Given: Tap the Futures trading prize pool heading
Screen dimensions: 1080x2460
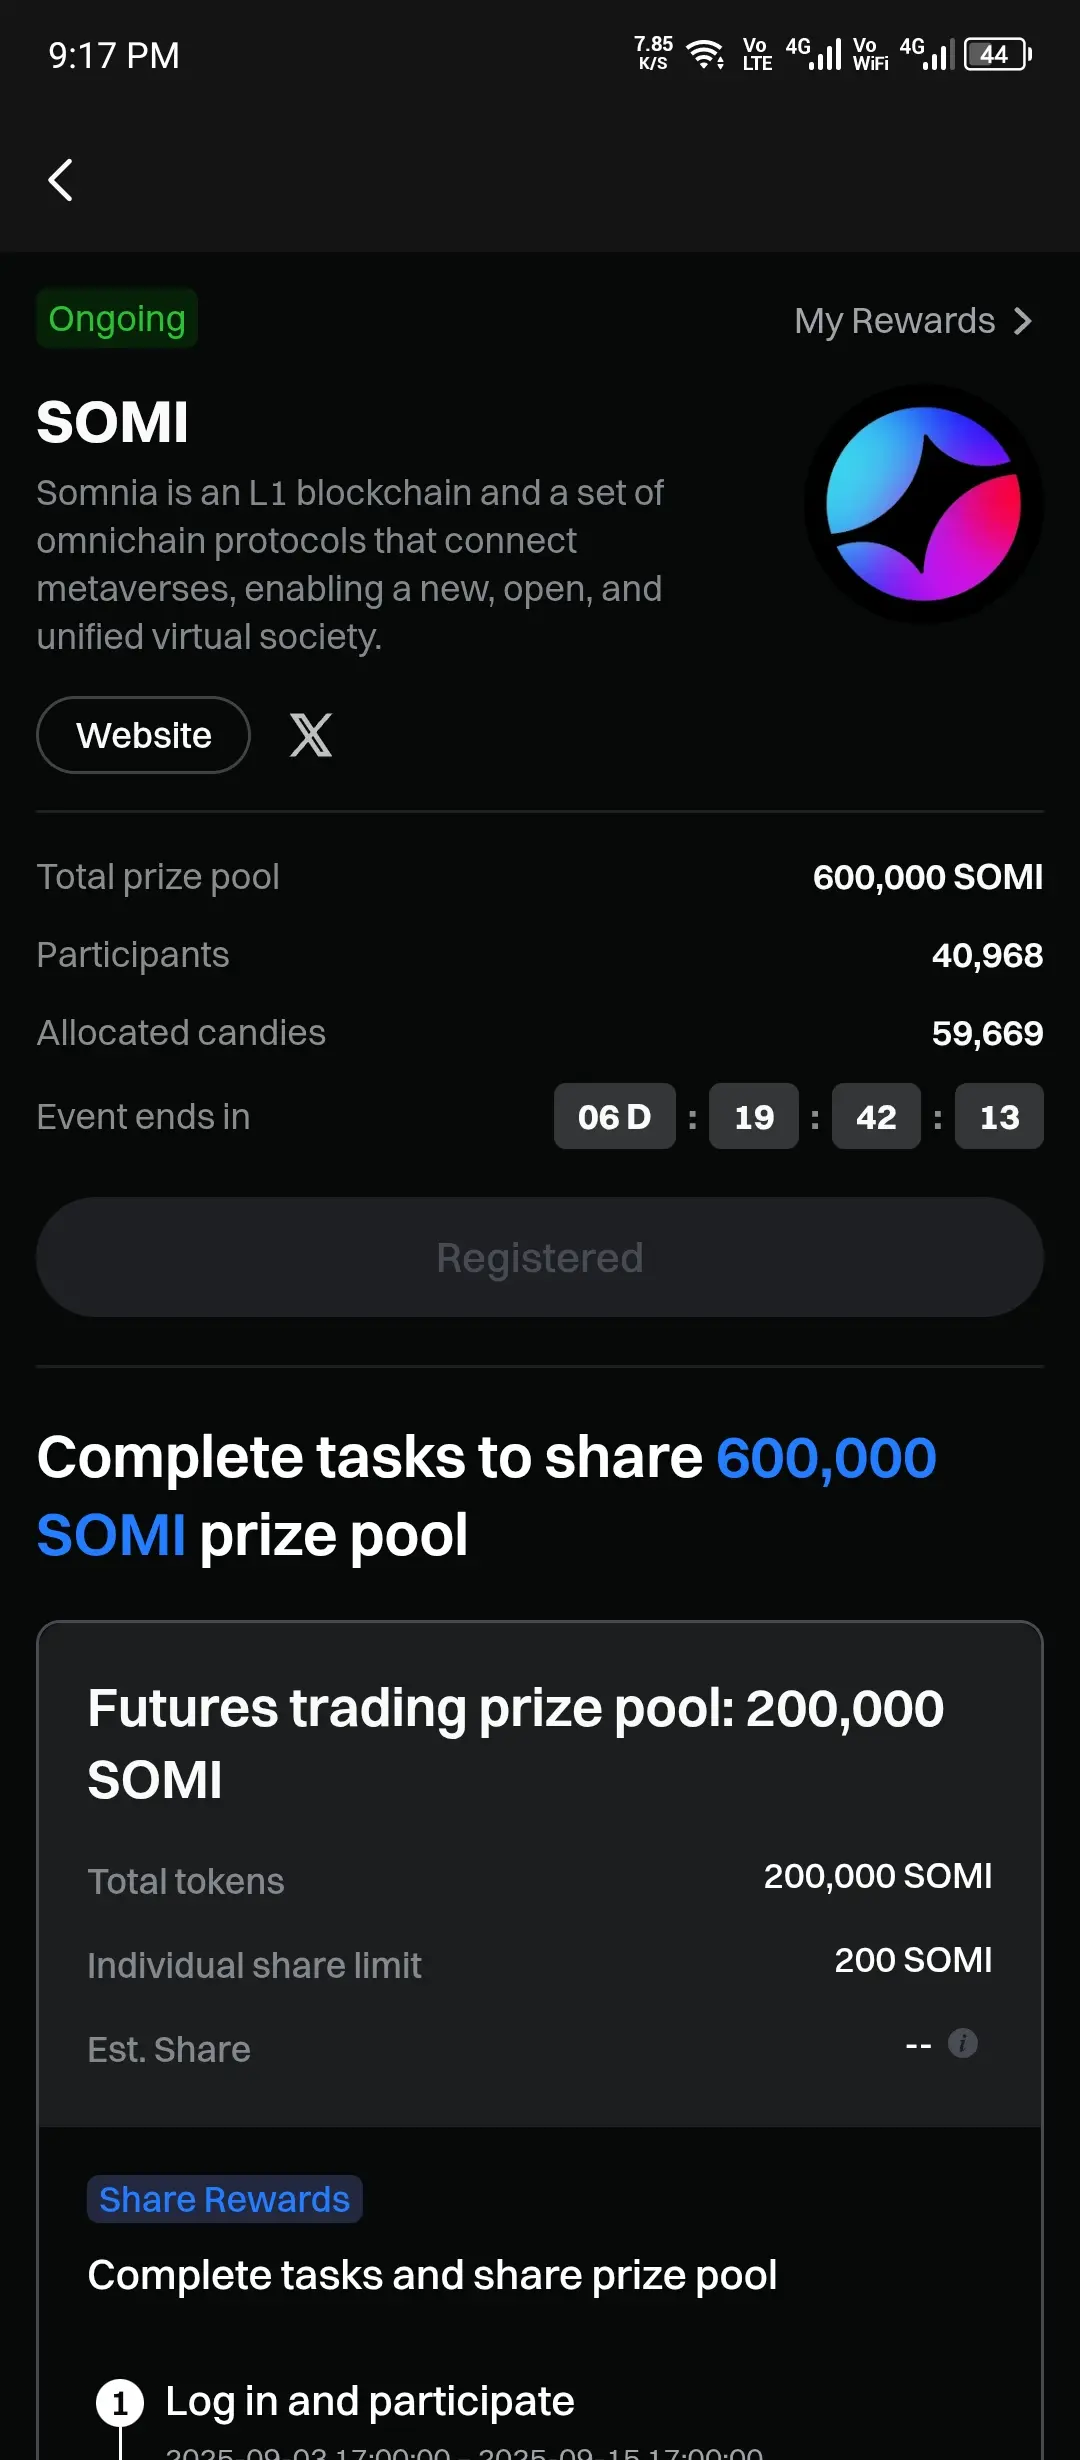Looking at the screenshot, I should [x=516, y=1743].
